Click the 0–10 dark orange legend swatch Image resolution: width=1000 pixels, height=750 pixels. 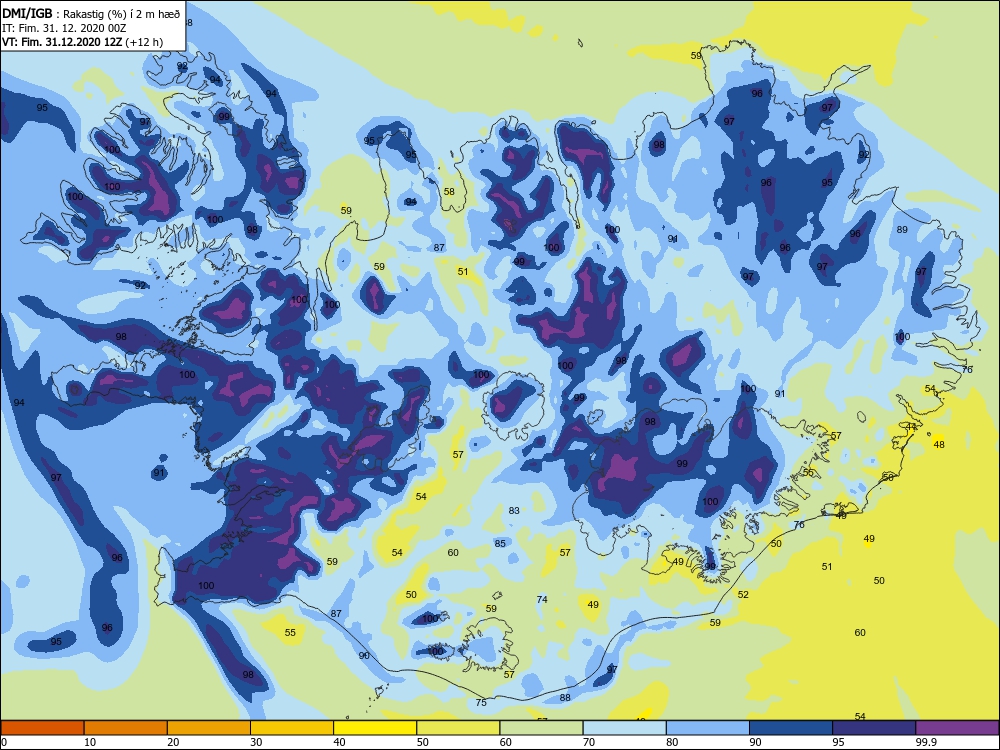[42, 728]
